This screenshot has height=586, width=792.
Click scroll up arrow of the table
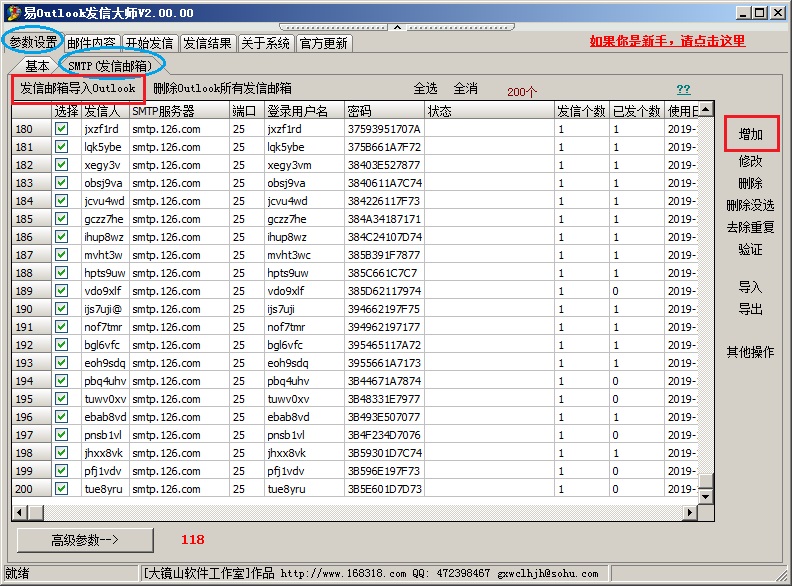click(x=706, y=109)
